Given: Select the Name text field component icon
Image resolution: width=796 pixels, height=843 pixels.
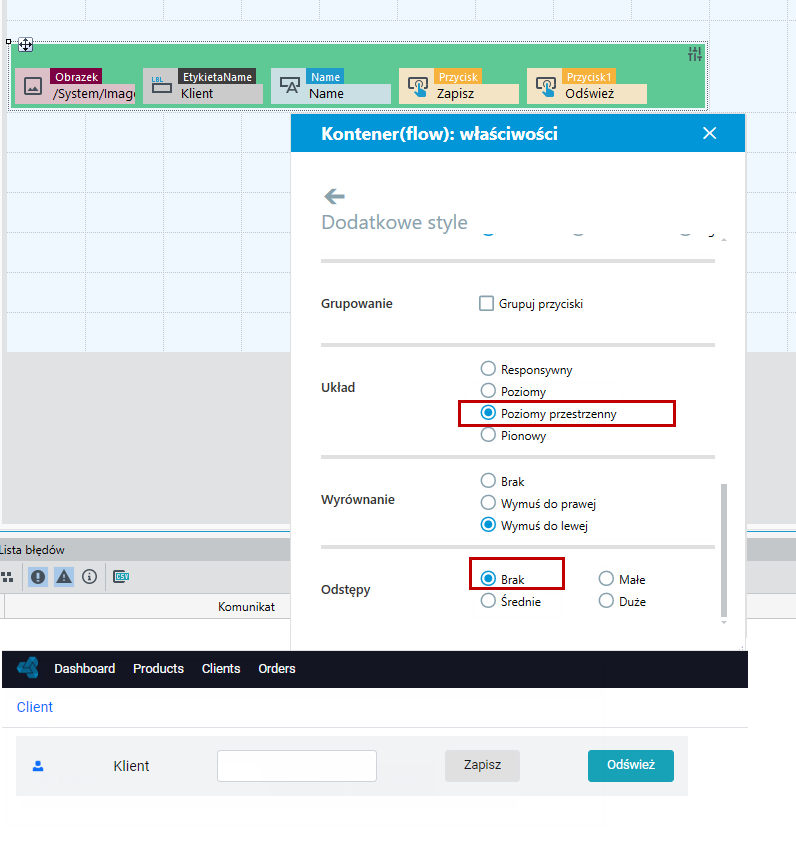Looking at the screenshot, I should tap(289, 86).
